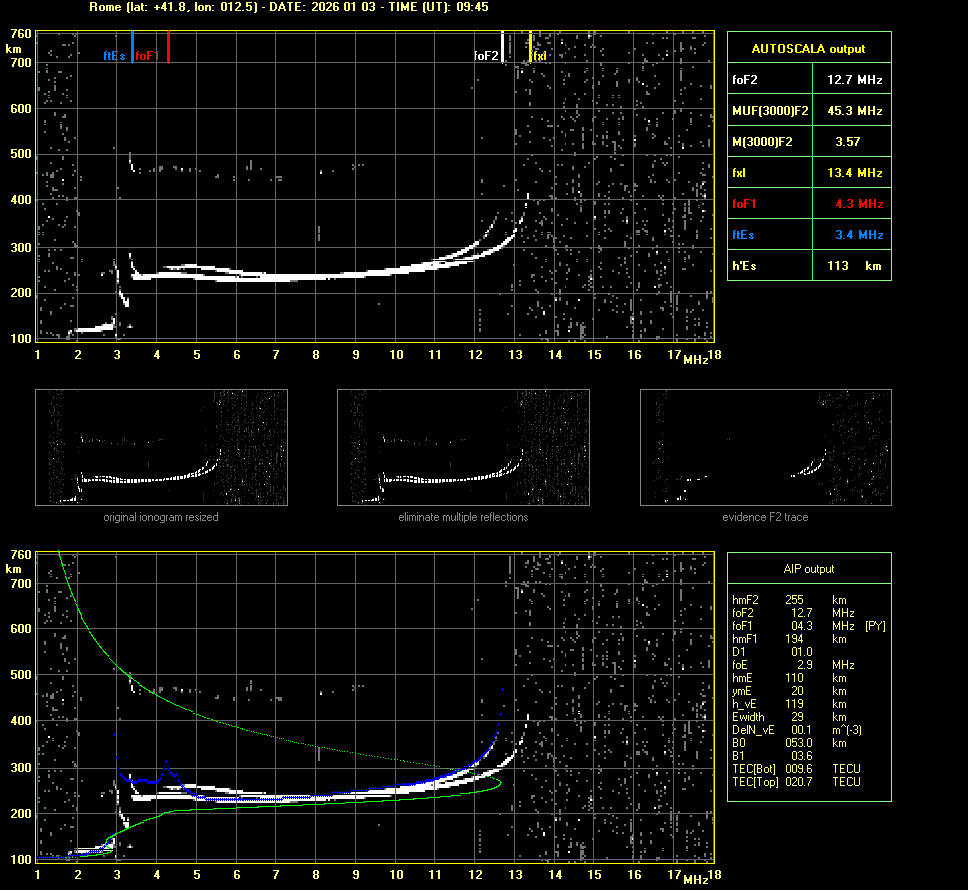
Task: Select the M(3000)F2 3.57 value cell
Action: pyautogui.click(x=848, y=142)
